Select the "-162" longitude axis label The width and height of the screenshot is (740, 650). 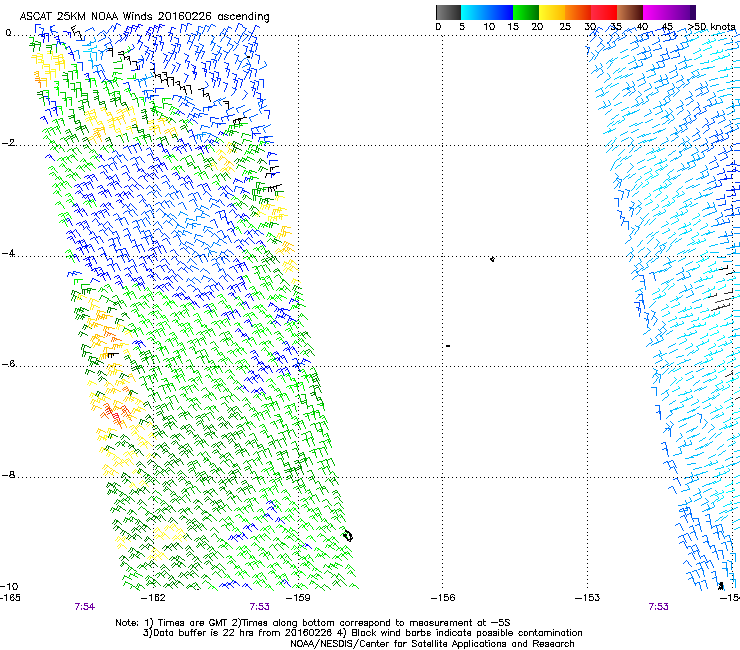pyautogui.click(x=153, y=598)
